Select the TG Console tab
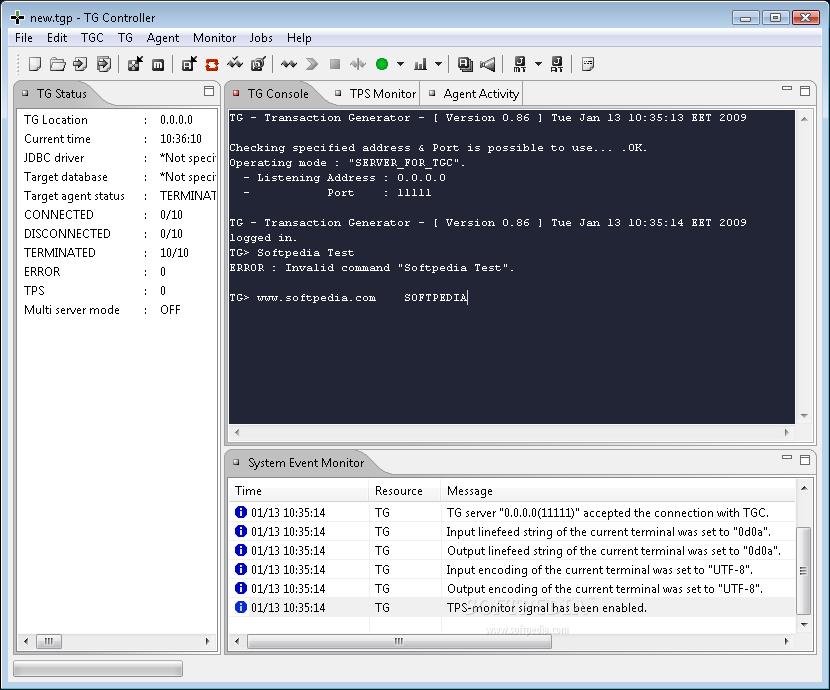 click(x=271, y=94)
